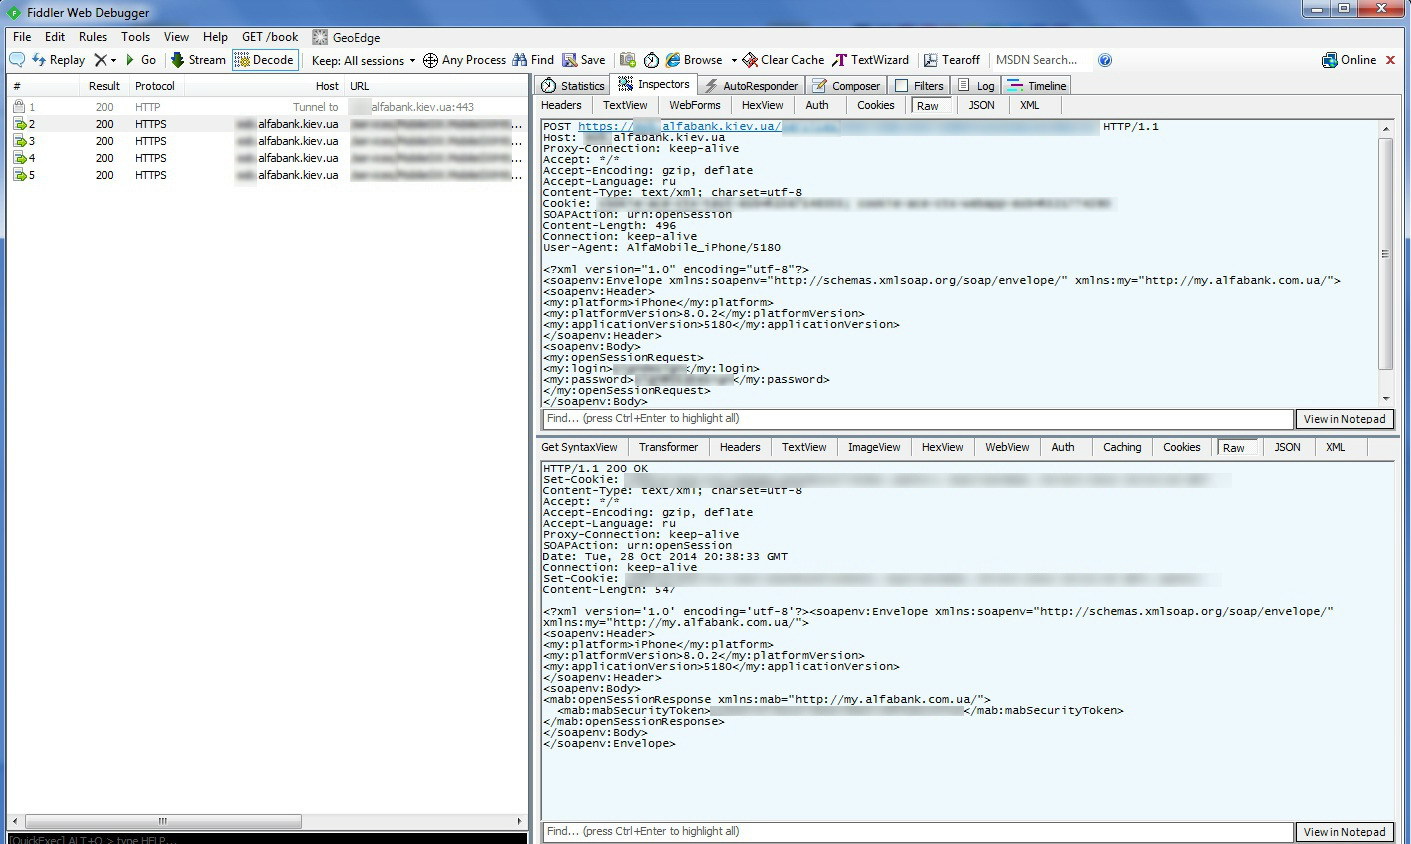
Task: Click the QuickExec command box
Action: [x=267, y=838]
